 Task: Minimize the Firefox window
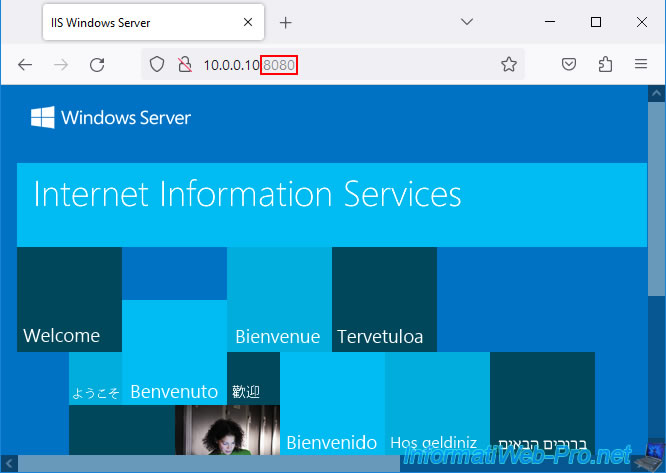point(550,22)
